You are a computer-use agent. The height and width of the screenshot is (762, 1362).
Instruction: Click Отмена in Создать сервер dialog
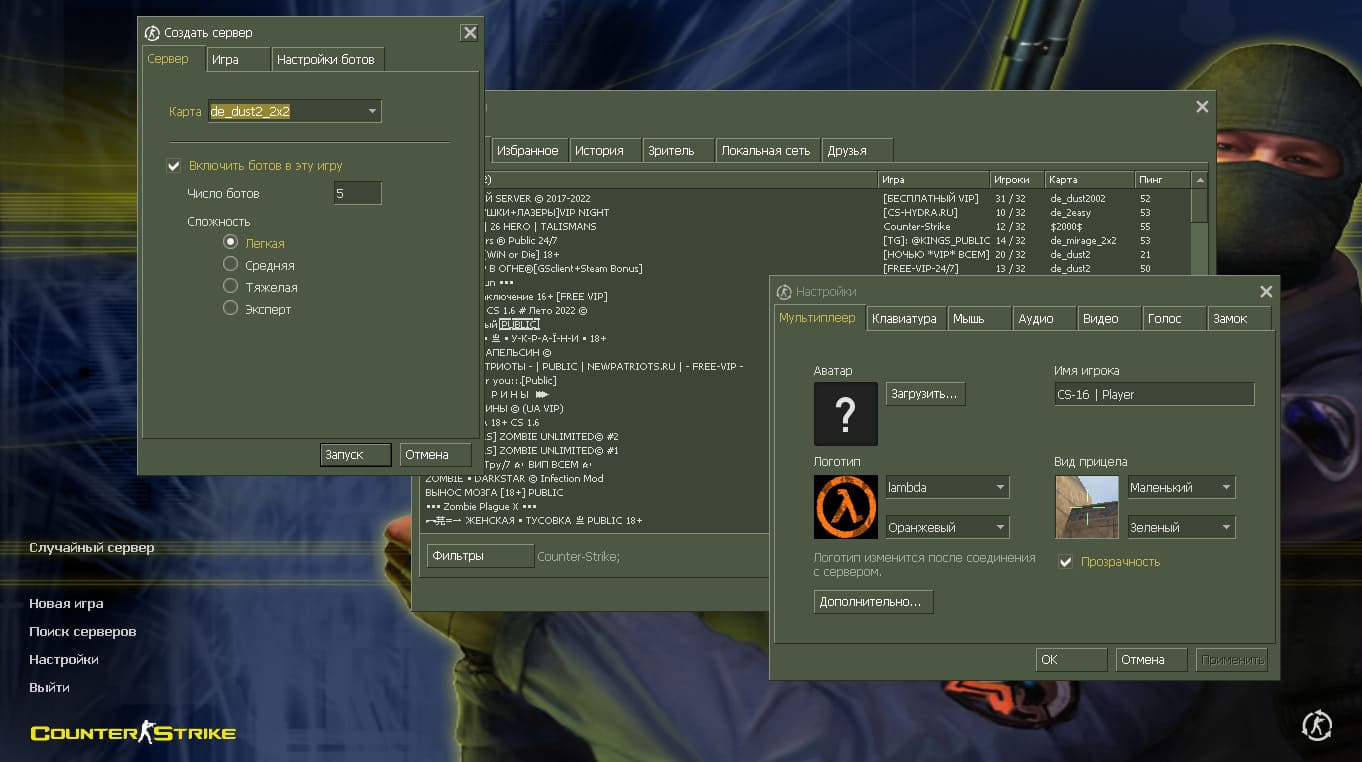click(436, 454)
